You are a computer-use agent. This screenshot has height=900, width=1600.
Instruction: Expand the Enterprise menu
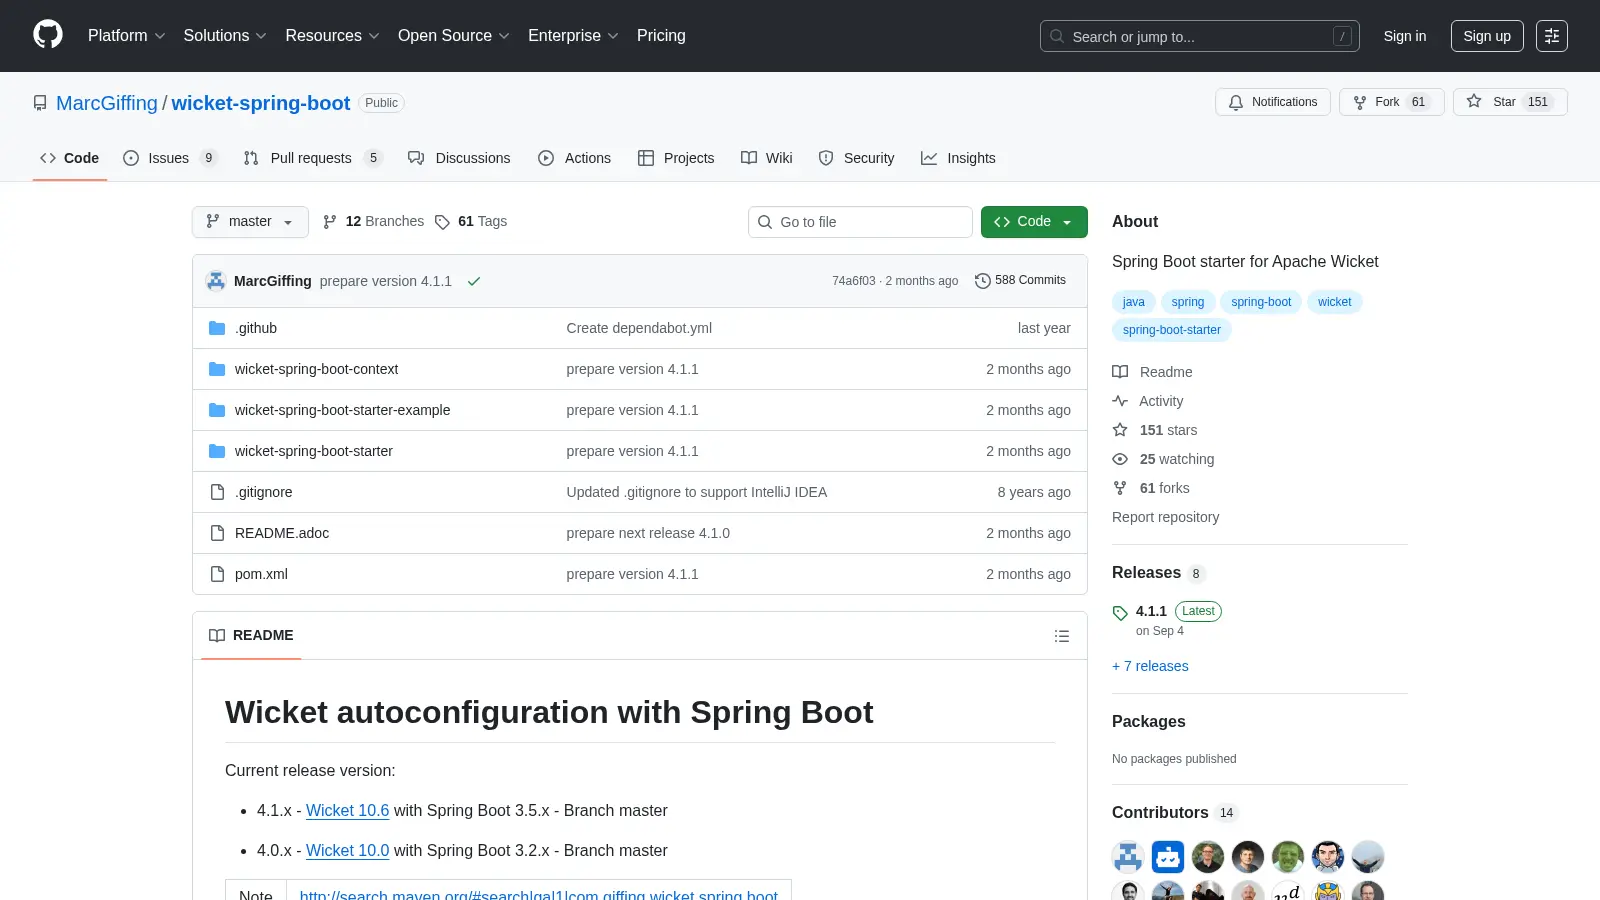(573, 36)
